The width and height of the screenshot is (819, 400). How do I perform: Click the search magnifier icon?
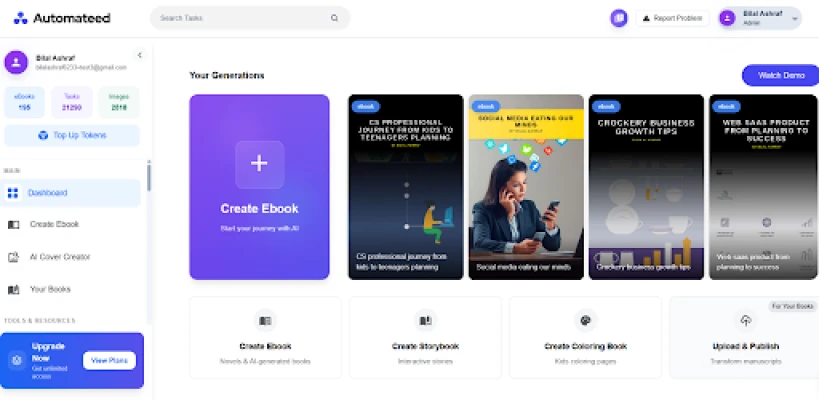click(x=334, y=18)
